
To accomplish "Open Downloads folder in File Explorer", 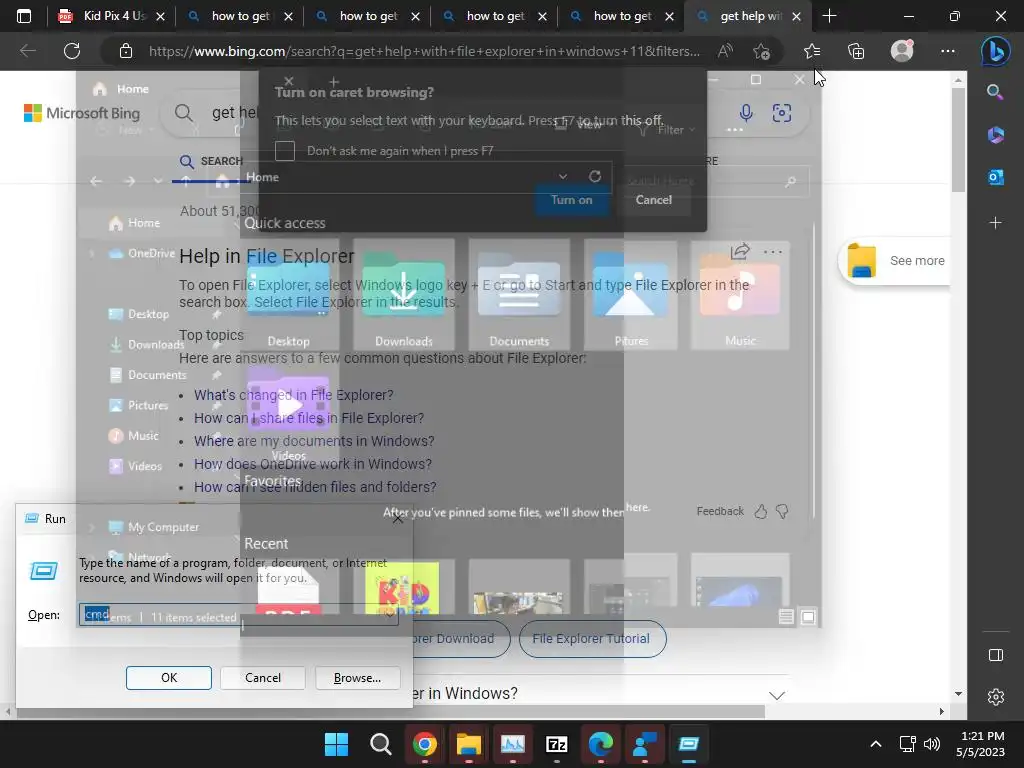I will 404,294.
